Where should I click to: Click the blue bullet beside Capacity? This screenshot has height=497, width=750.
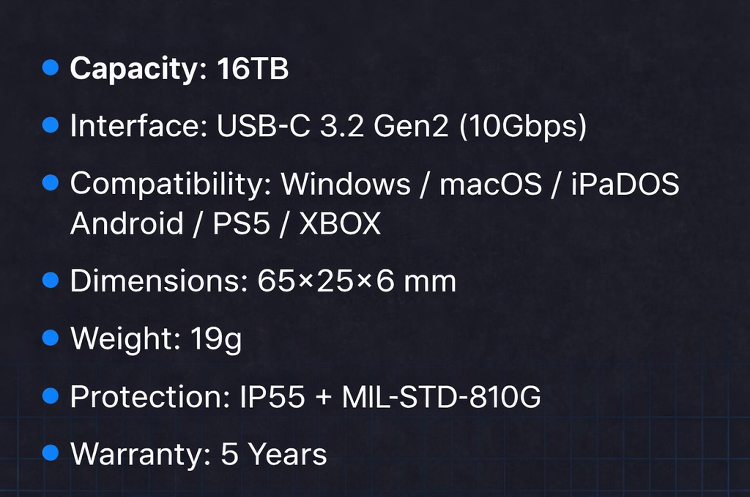51,68
